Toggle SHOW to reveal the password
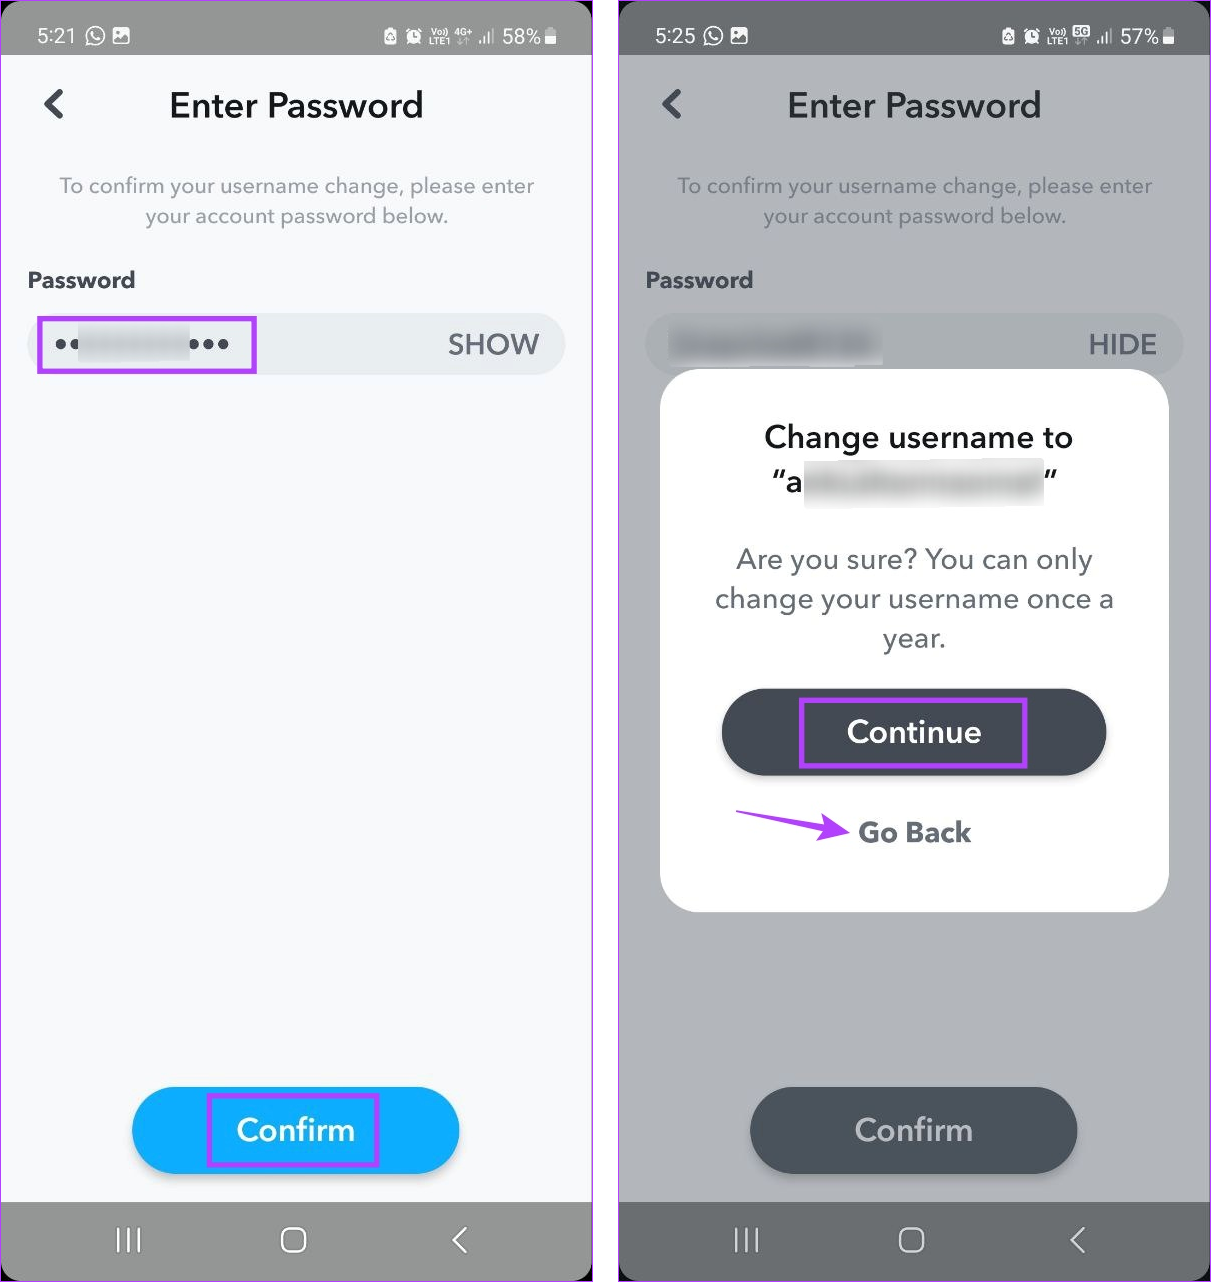The width and height of the screenshot is (1211, 1282). click(493, 344)
